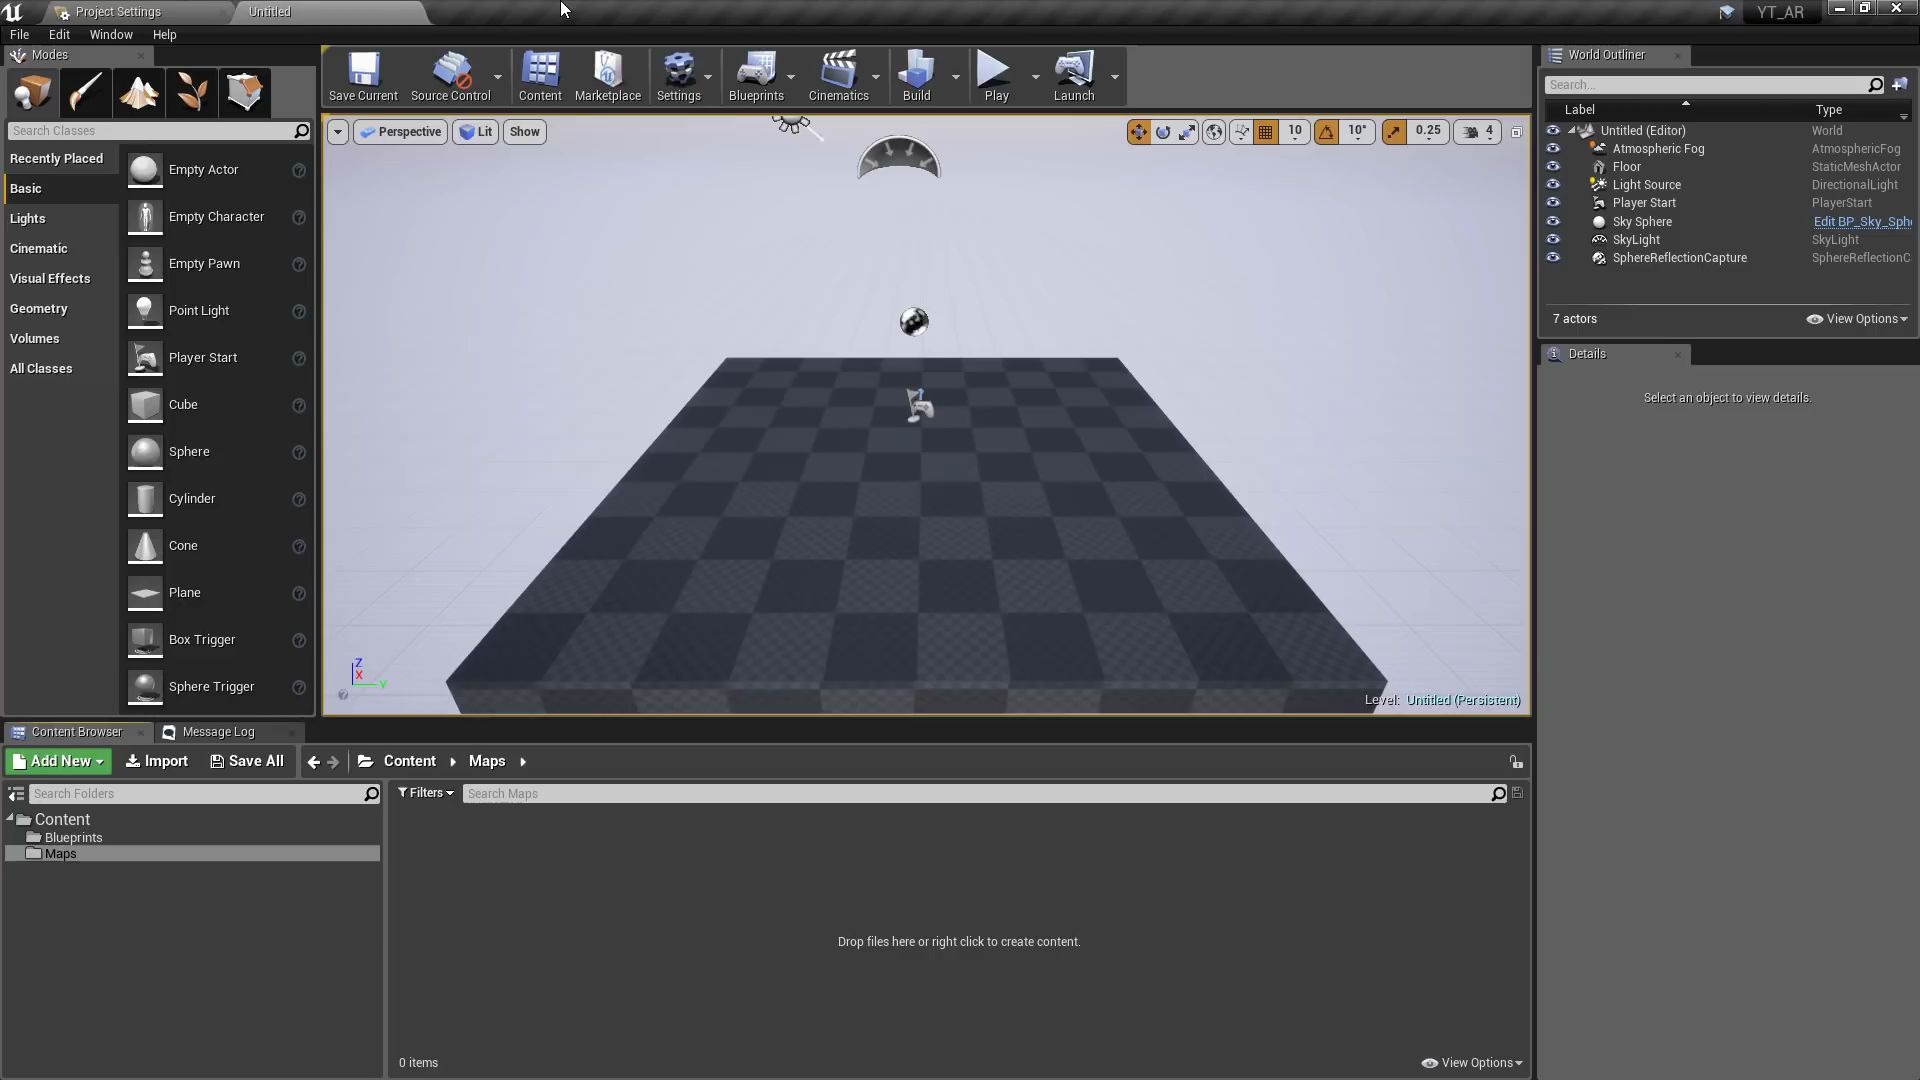Screen dimensions: 1920x1080
Task: Toggle snap to grid in the viewport
Action: pyautogui.click(x=1265, y=131)
